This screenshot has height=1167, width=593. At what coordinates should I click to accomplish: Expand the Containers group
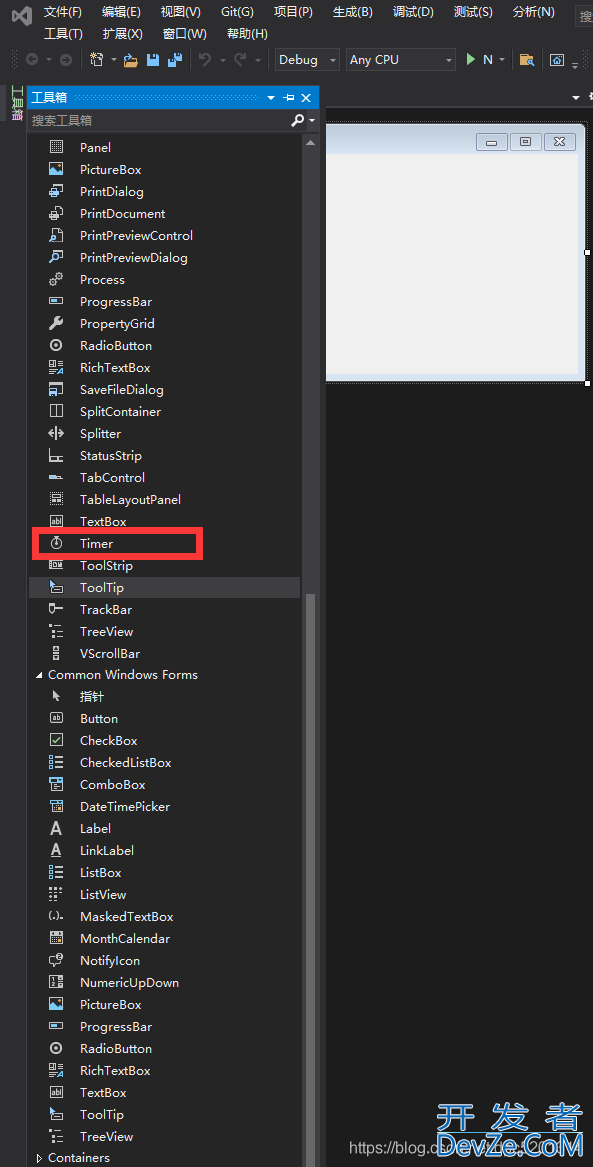(39, 1158)
